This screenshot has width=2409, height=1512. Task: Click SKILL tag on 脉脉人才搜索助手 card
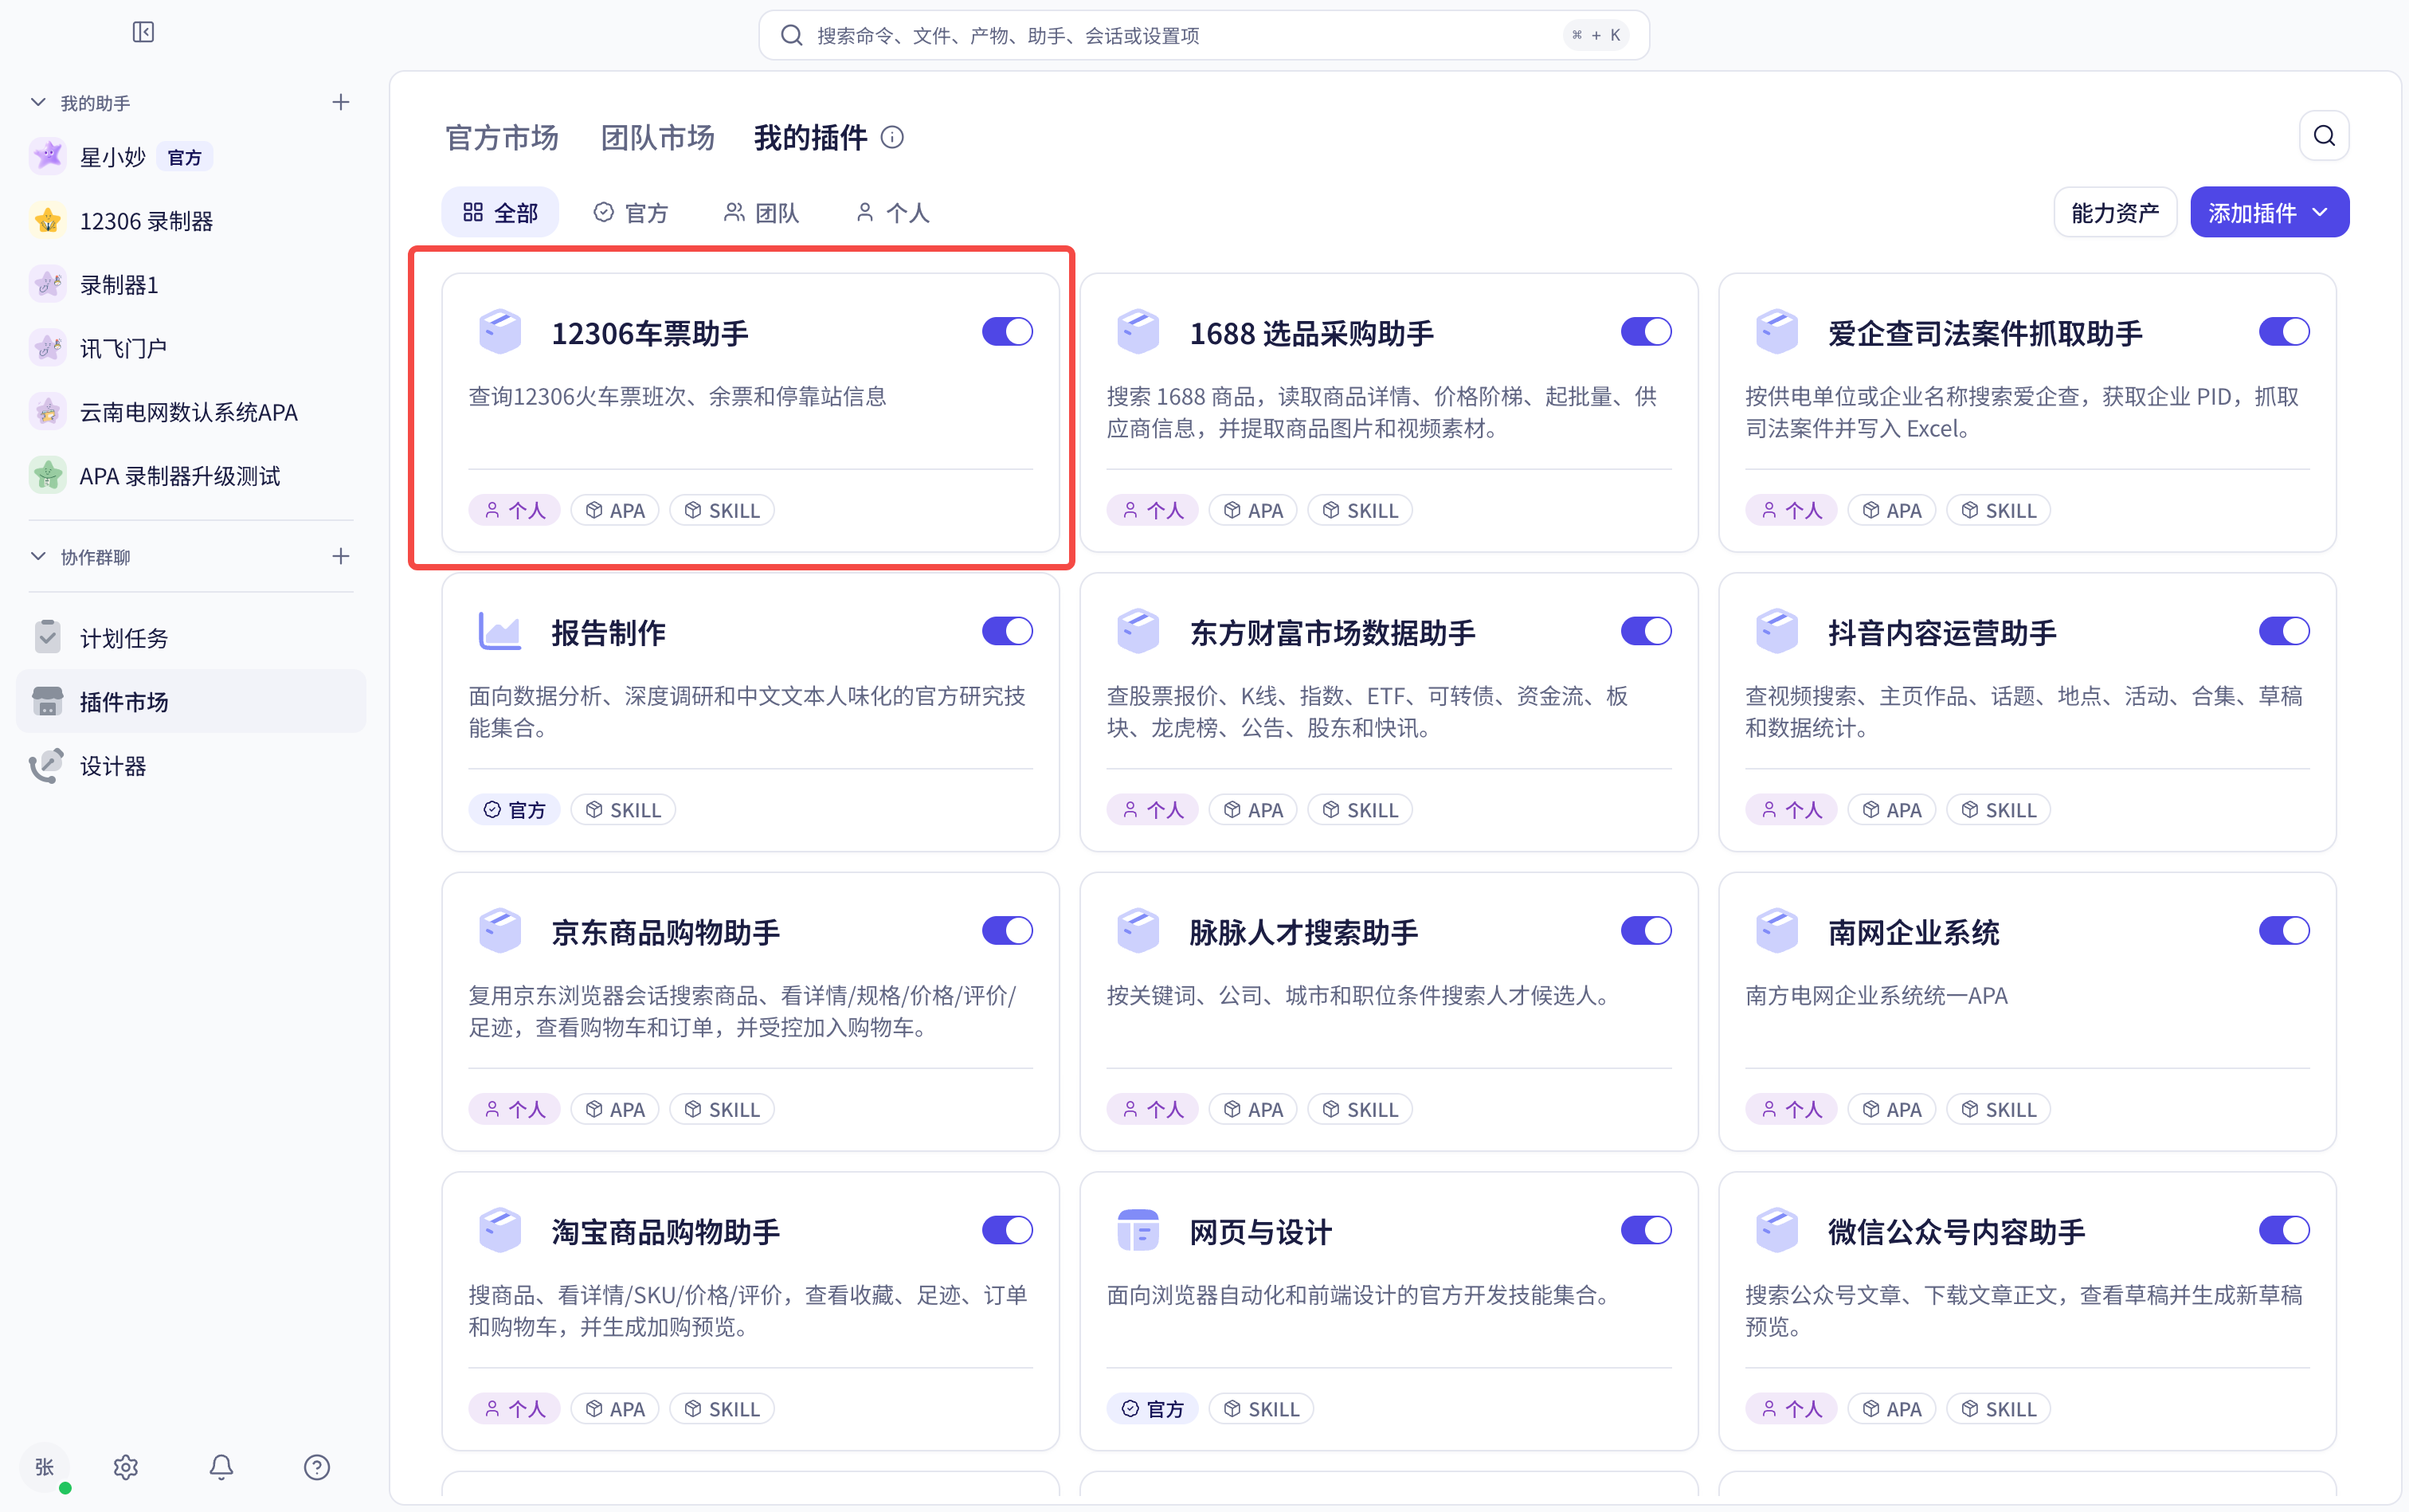tap(1360, 1109)
